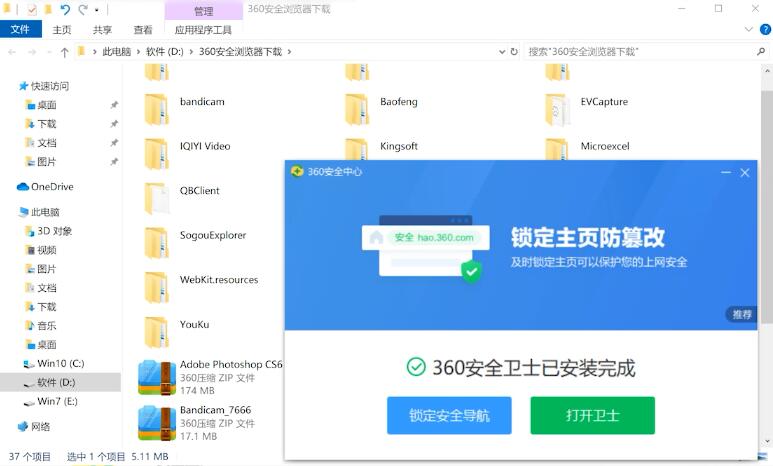Click the 锁定安全导航 button
This screenshot has height=466, width=773.
[449, 416]
